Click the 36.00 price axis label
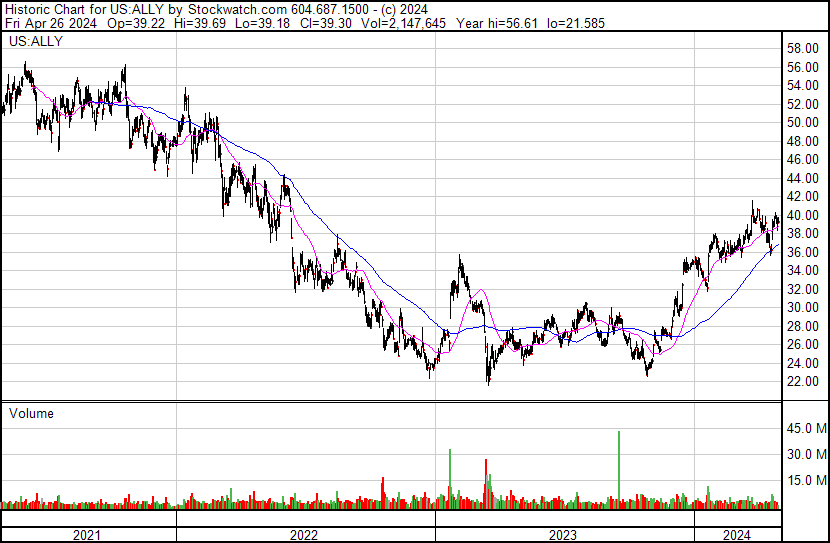 pyautogui.click(x=802, y=252)
